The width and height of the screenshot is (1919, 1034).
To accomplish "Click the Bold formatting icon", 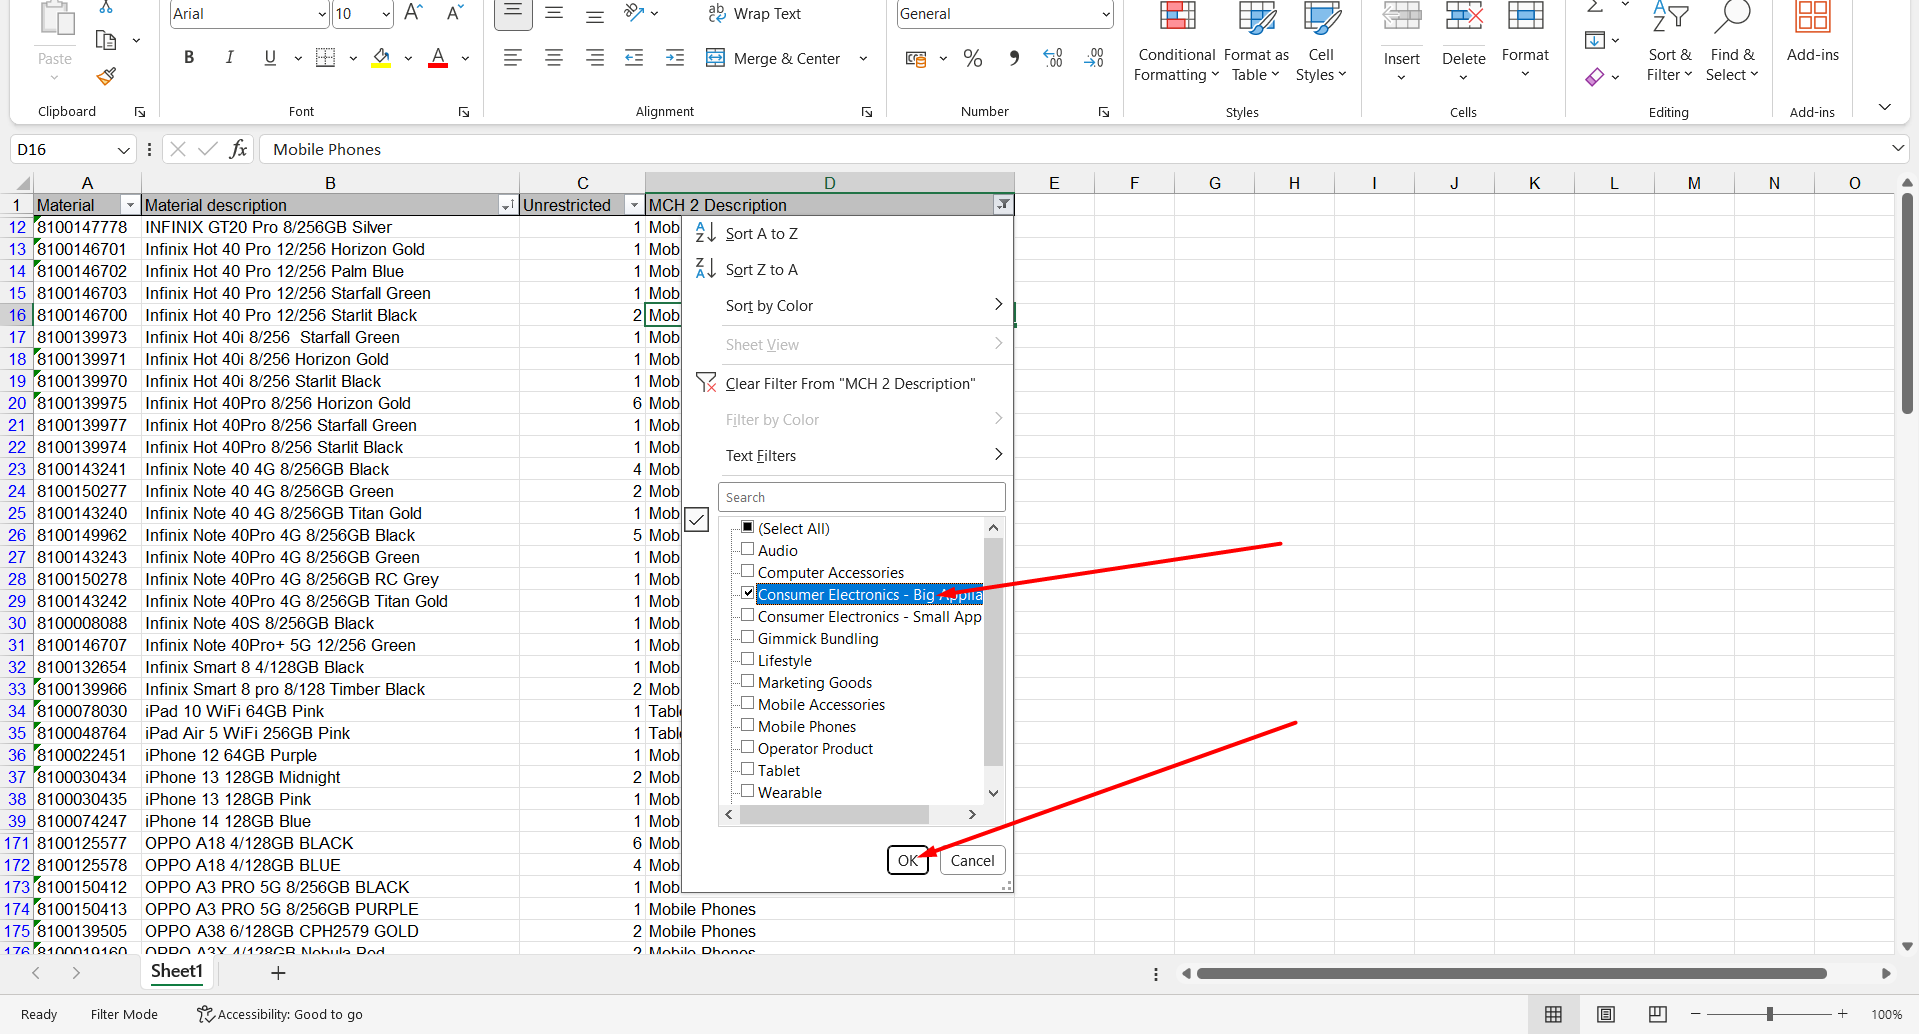I will coord(189,58).
